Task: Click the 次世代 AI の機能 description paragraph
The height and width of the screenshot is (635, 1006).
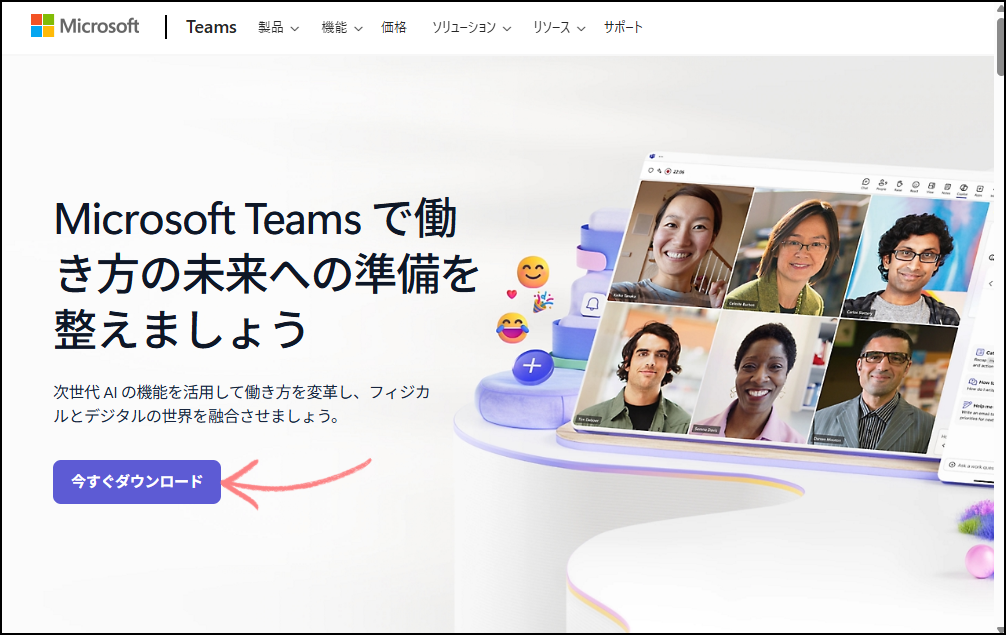Action: coord(241,404)
